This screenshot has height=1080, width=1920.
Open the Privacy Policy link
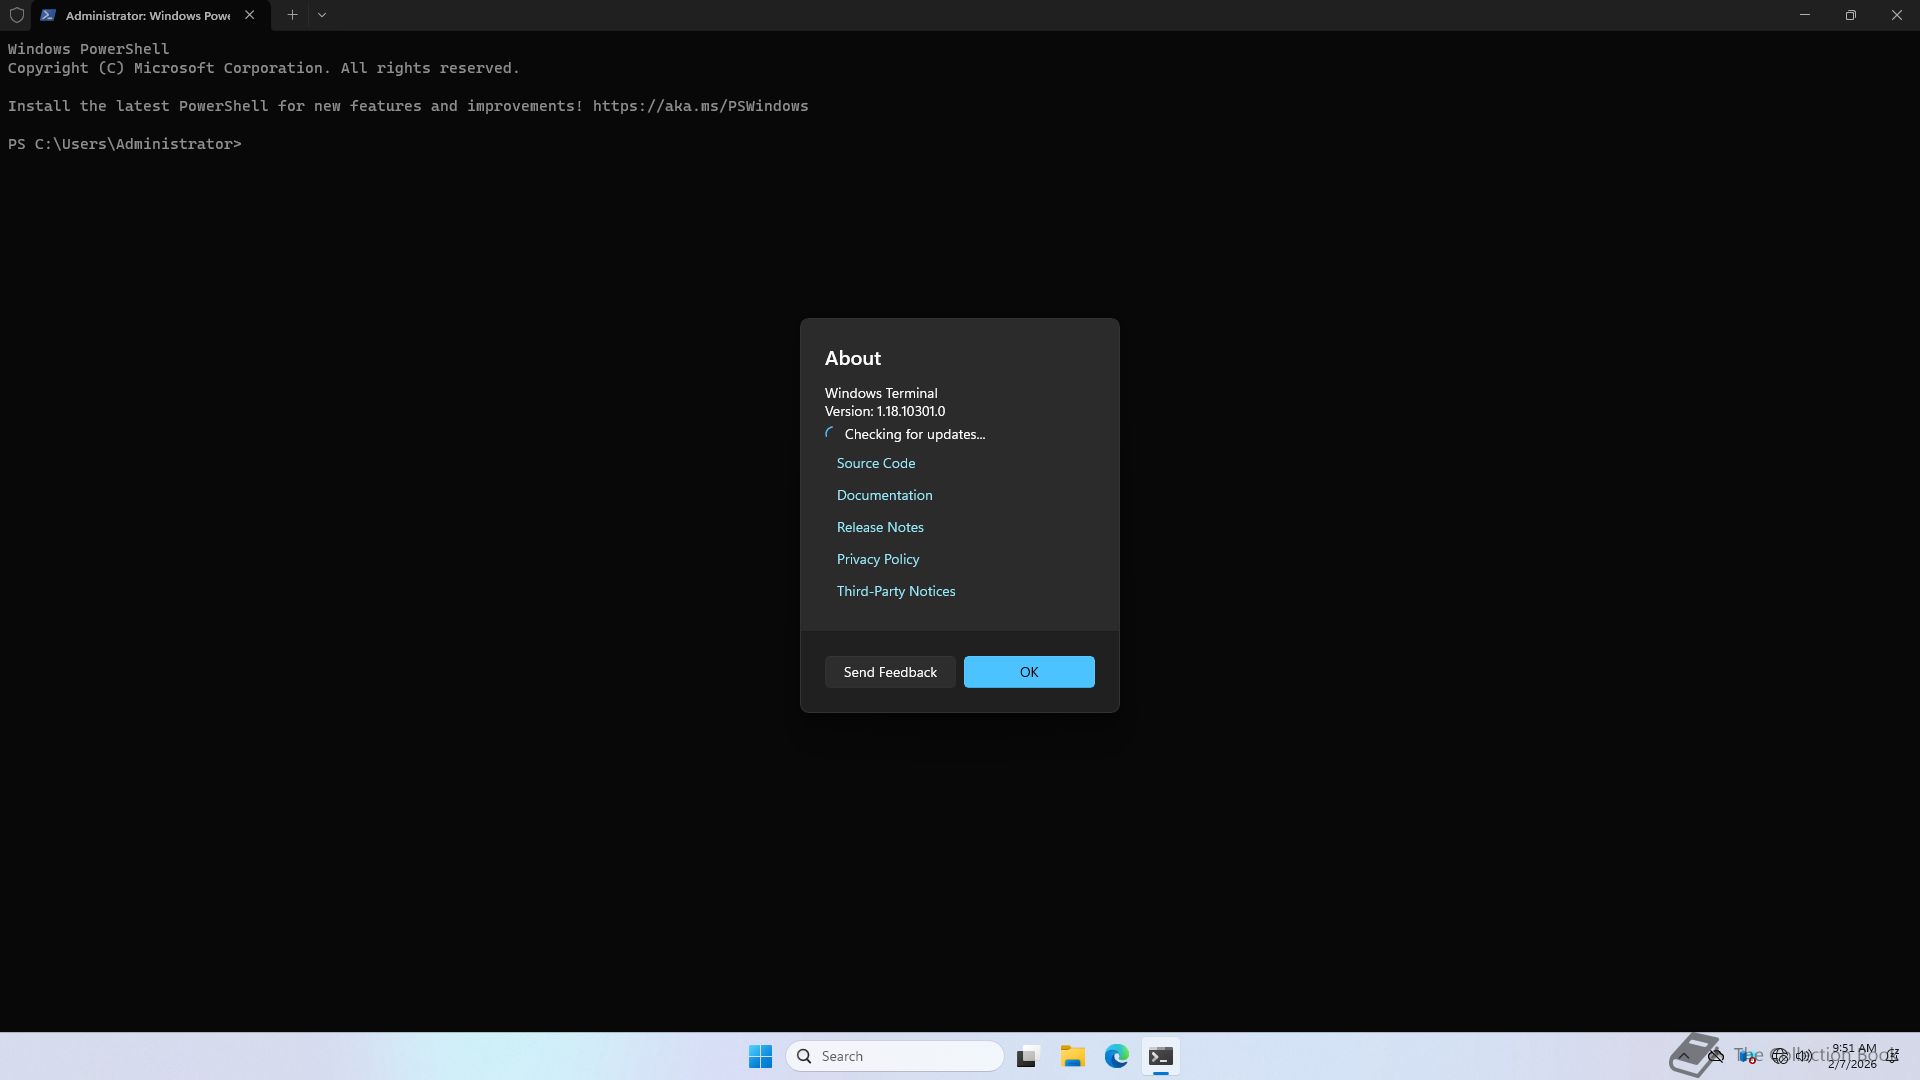pos(877,559)
